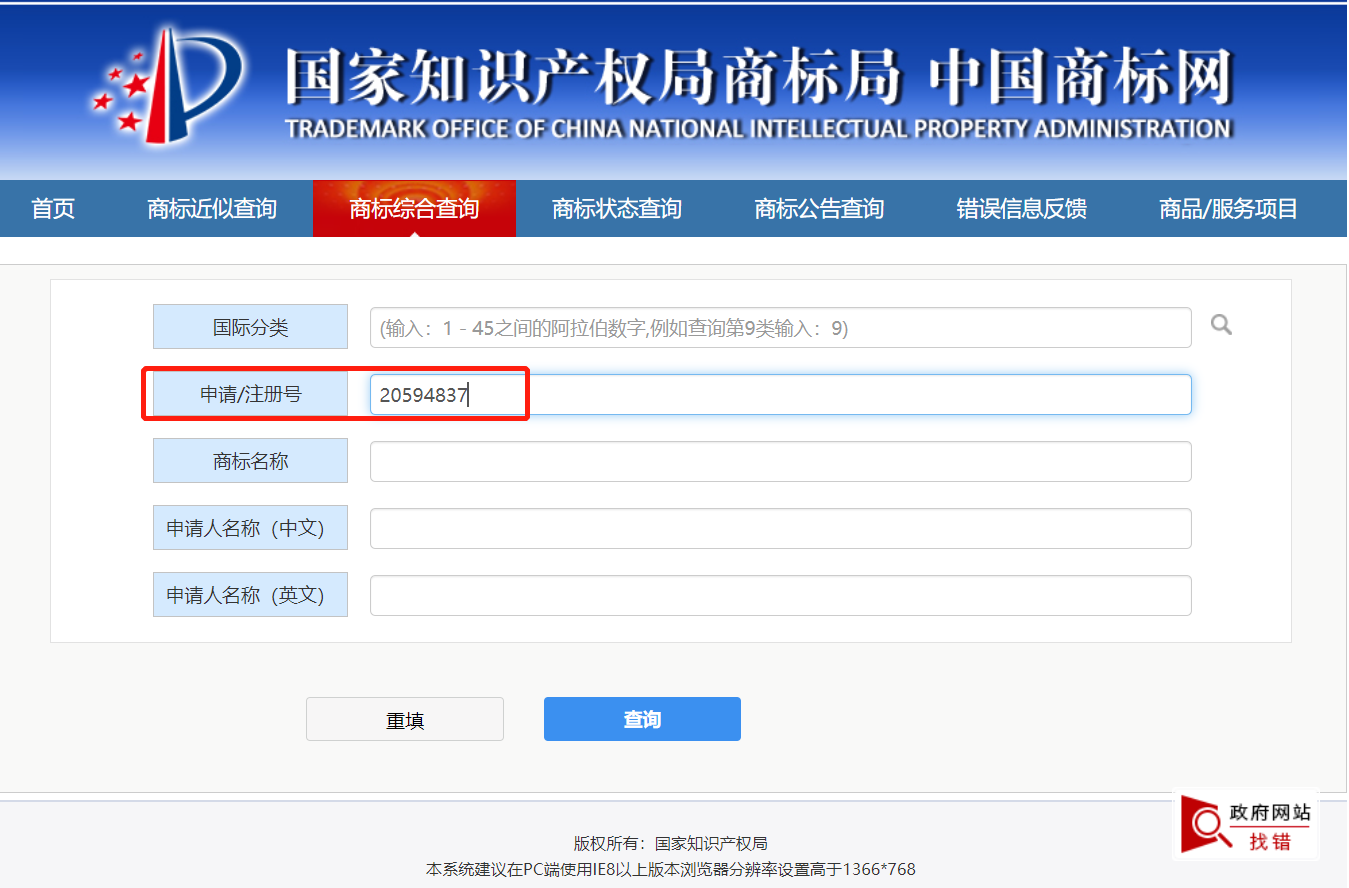
Task: Click the English TRADEMARK OFFICE header subtitle
Action: [x=758, y=129]
